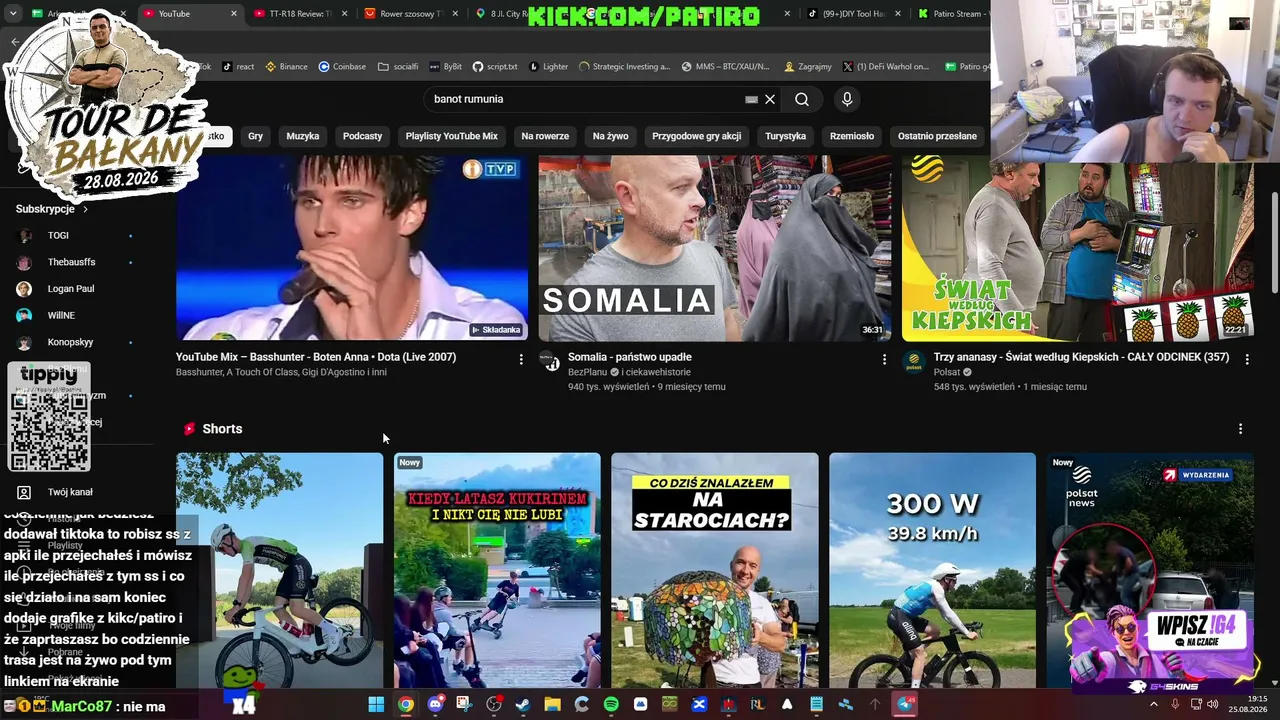
Task: Select the Na żywo filter chip
Action: pyautogui.click(x=611, y=136)
